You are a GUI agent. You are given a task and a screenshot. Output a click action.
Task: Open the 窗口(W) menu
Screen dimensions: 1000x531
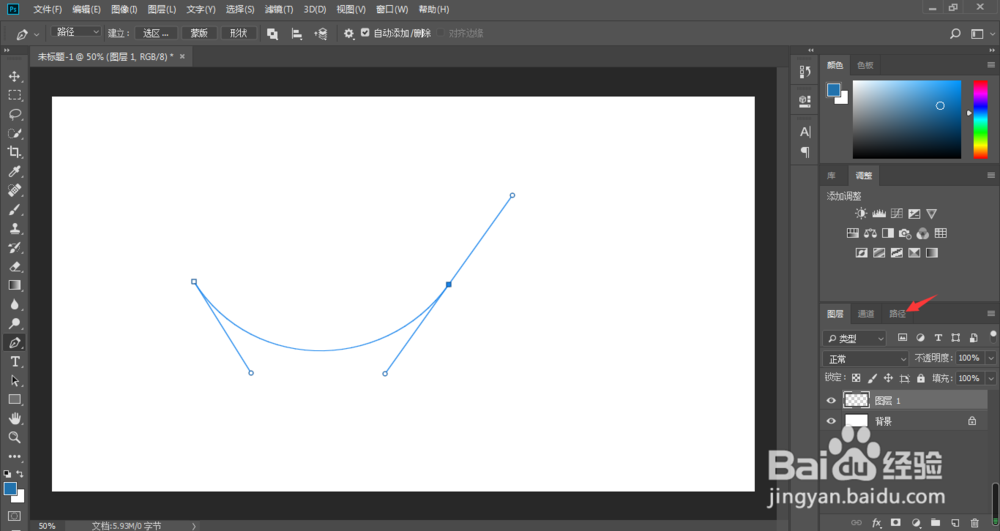click(392, 10)
